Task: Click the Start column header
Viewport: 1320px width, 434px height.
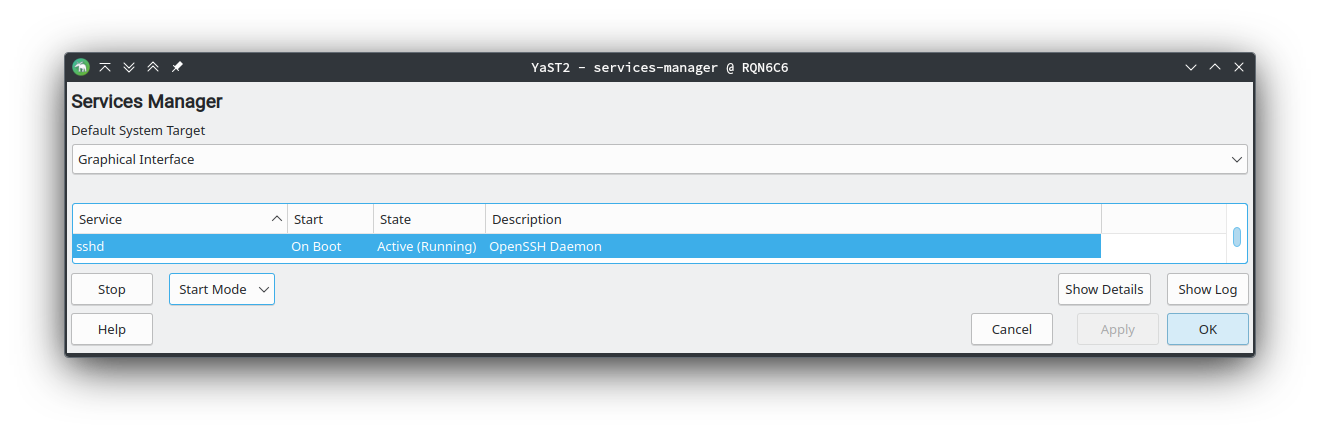Action: (330, 219)
